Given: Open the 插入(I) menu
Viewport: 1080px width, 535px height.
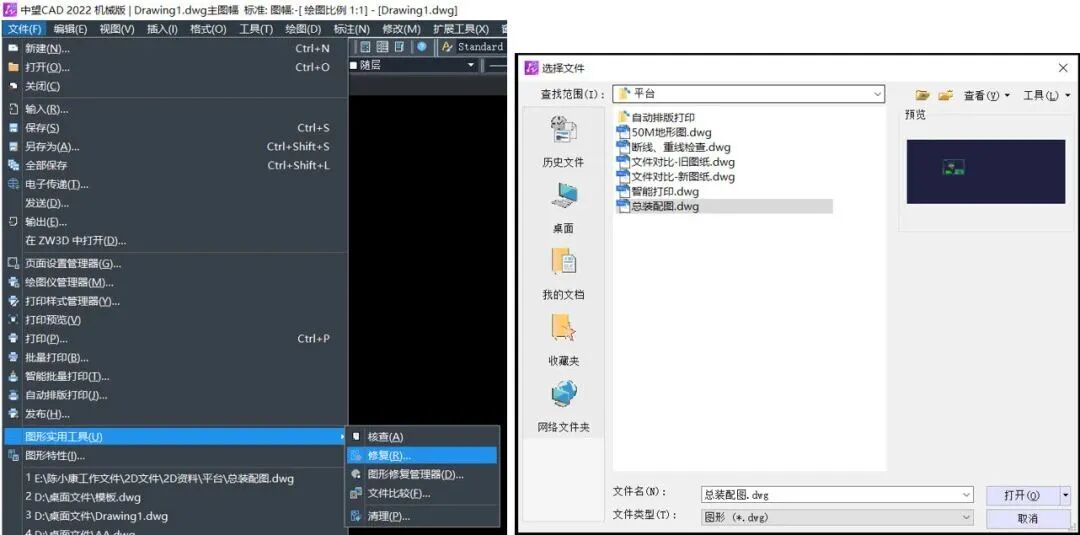Looking at the screenshot, I should [x=162, y=28].
